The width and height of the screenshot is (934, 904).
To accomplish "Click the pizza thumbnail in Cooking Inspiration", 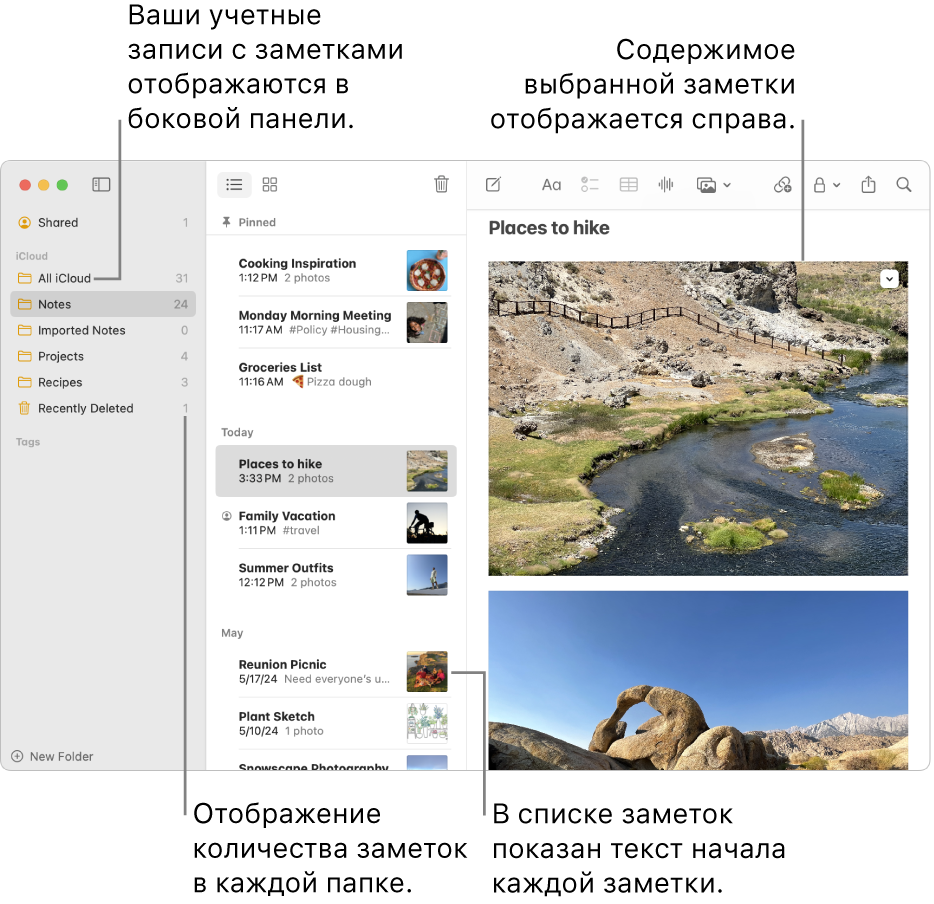I will coord(427,270).
